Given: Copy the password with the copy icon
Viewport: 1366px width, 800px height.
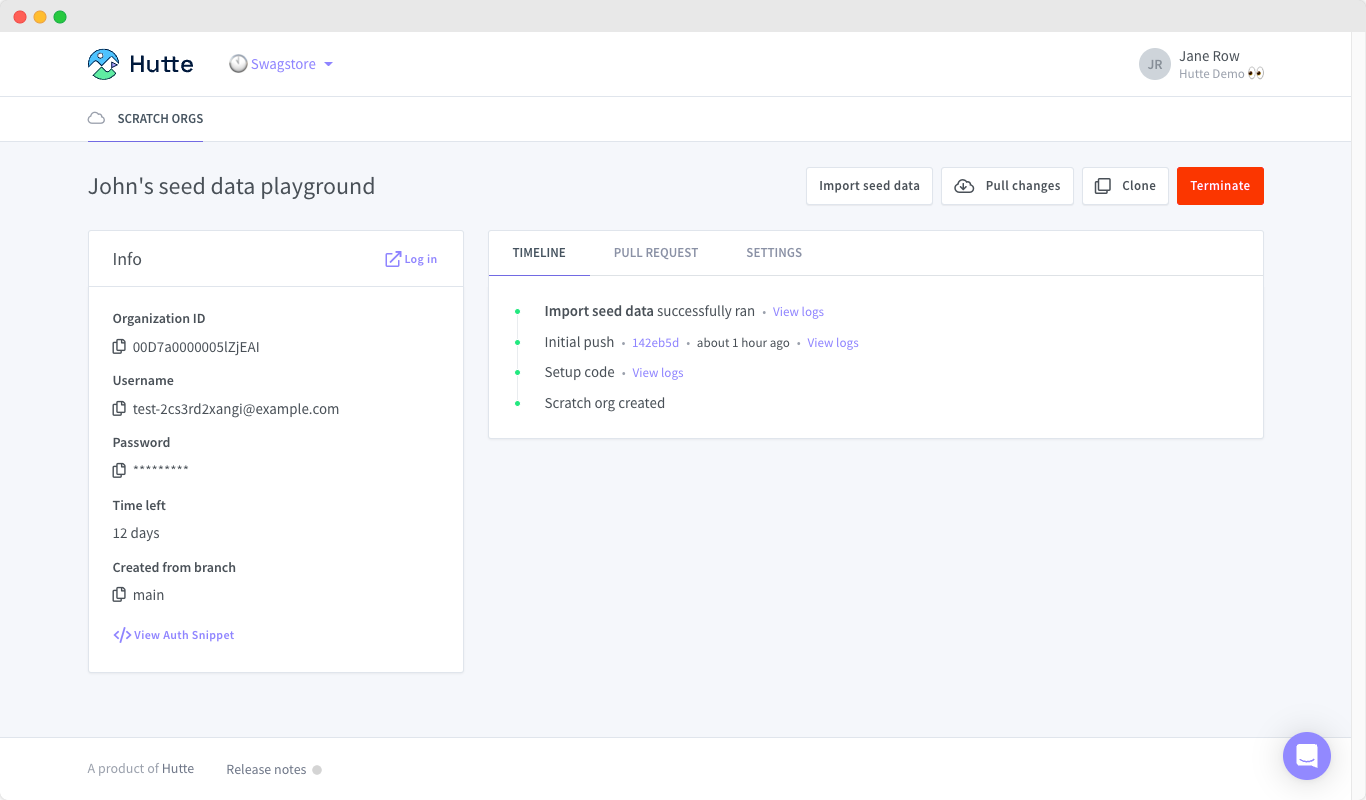Looking at the screenshot, I should (x=119, y=470).
